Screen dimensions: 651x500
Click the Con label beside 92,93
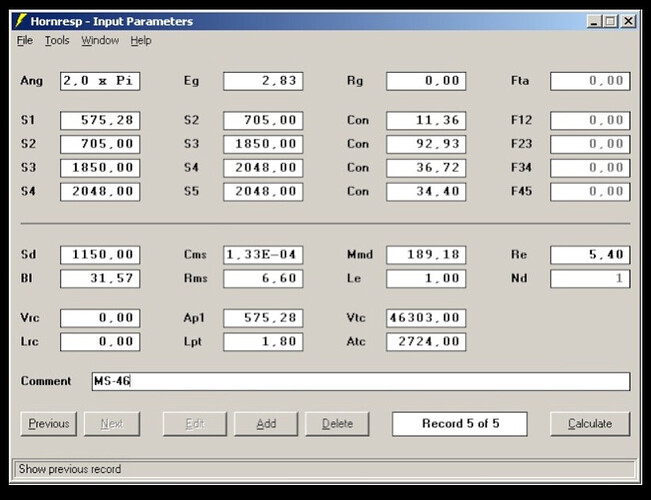click(x=358, y=144)
